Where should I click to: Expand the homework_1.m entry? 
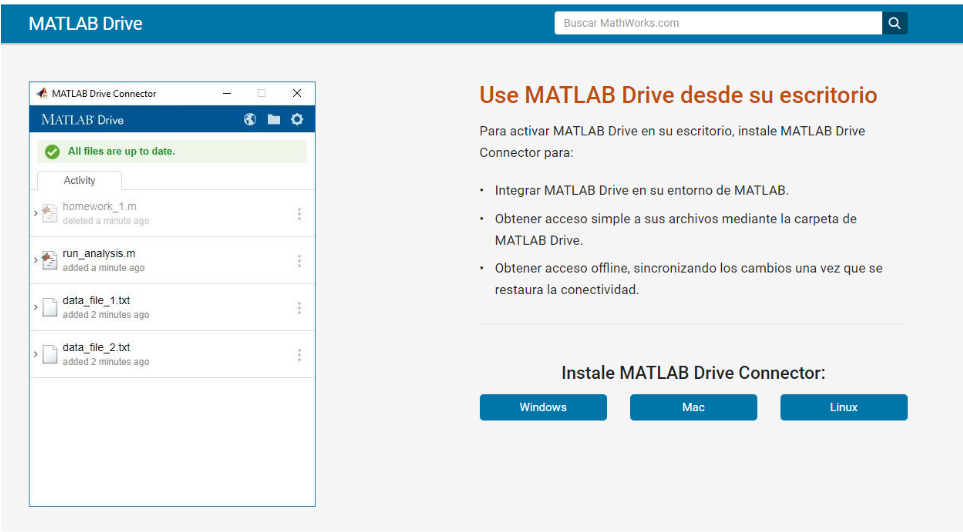[x=36, y=214]
